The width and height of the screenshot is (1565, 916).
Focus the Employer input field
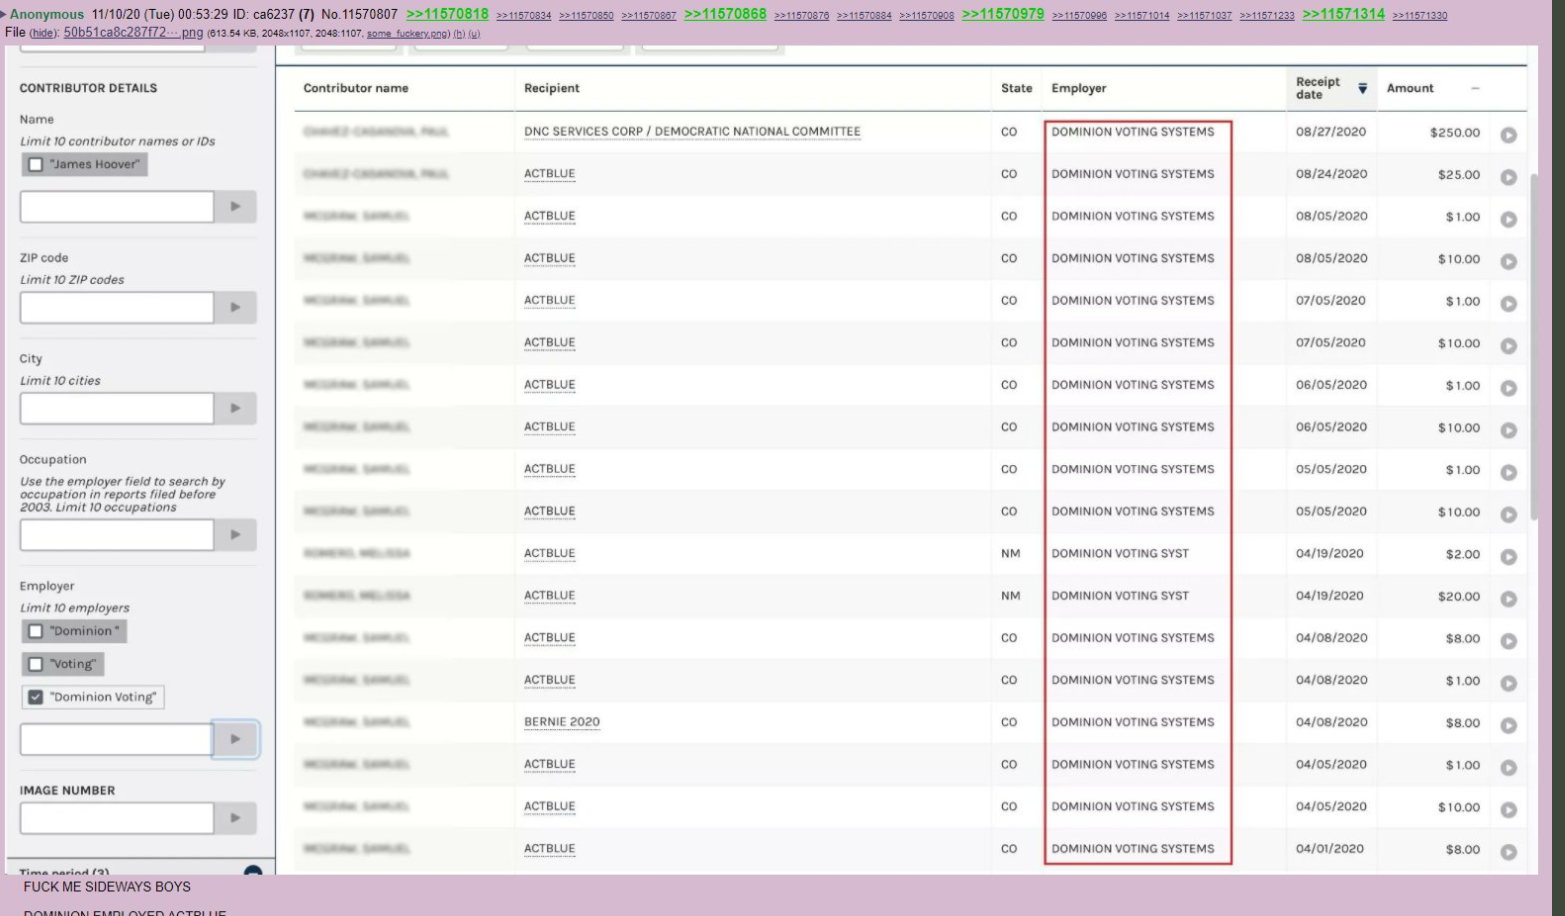point(116,739)
